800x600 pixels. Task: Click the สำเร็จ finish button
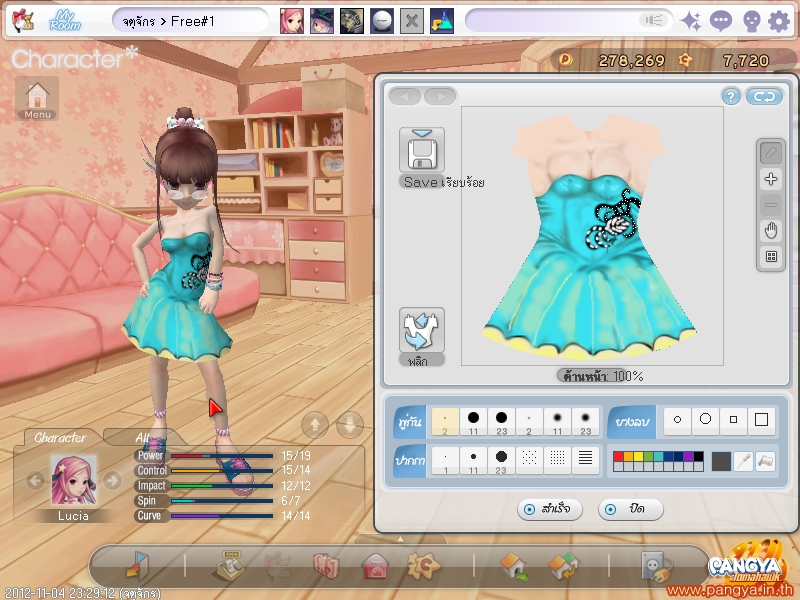pos(549,509)
